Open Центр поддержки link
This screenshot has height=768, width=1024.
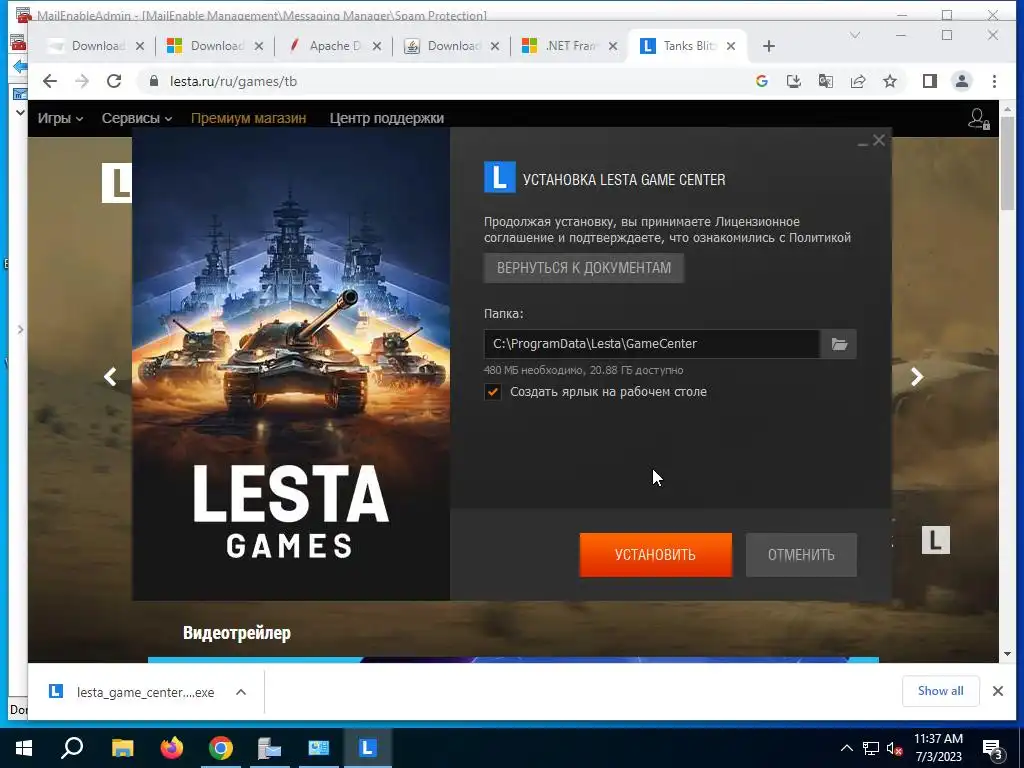(x=387, y=118)
